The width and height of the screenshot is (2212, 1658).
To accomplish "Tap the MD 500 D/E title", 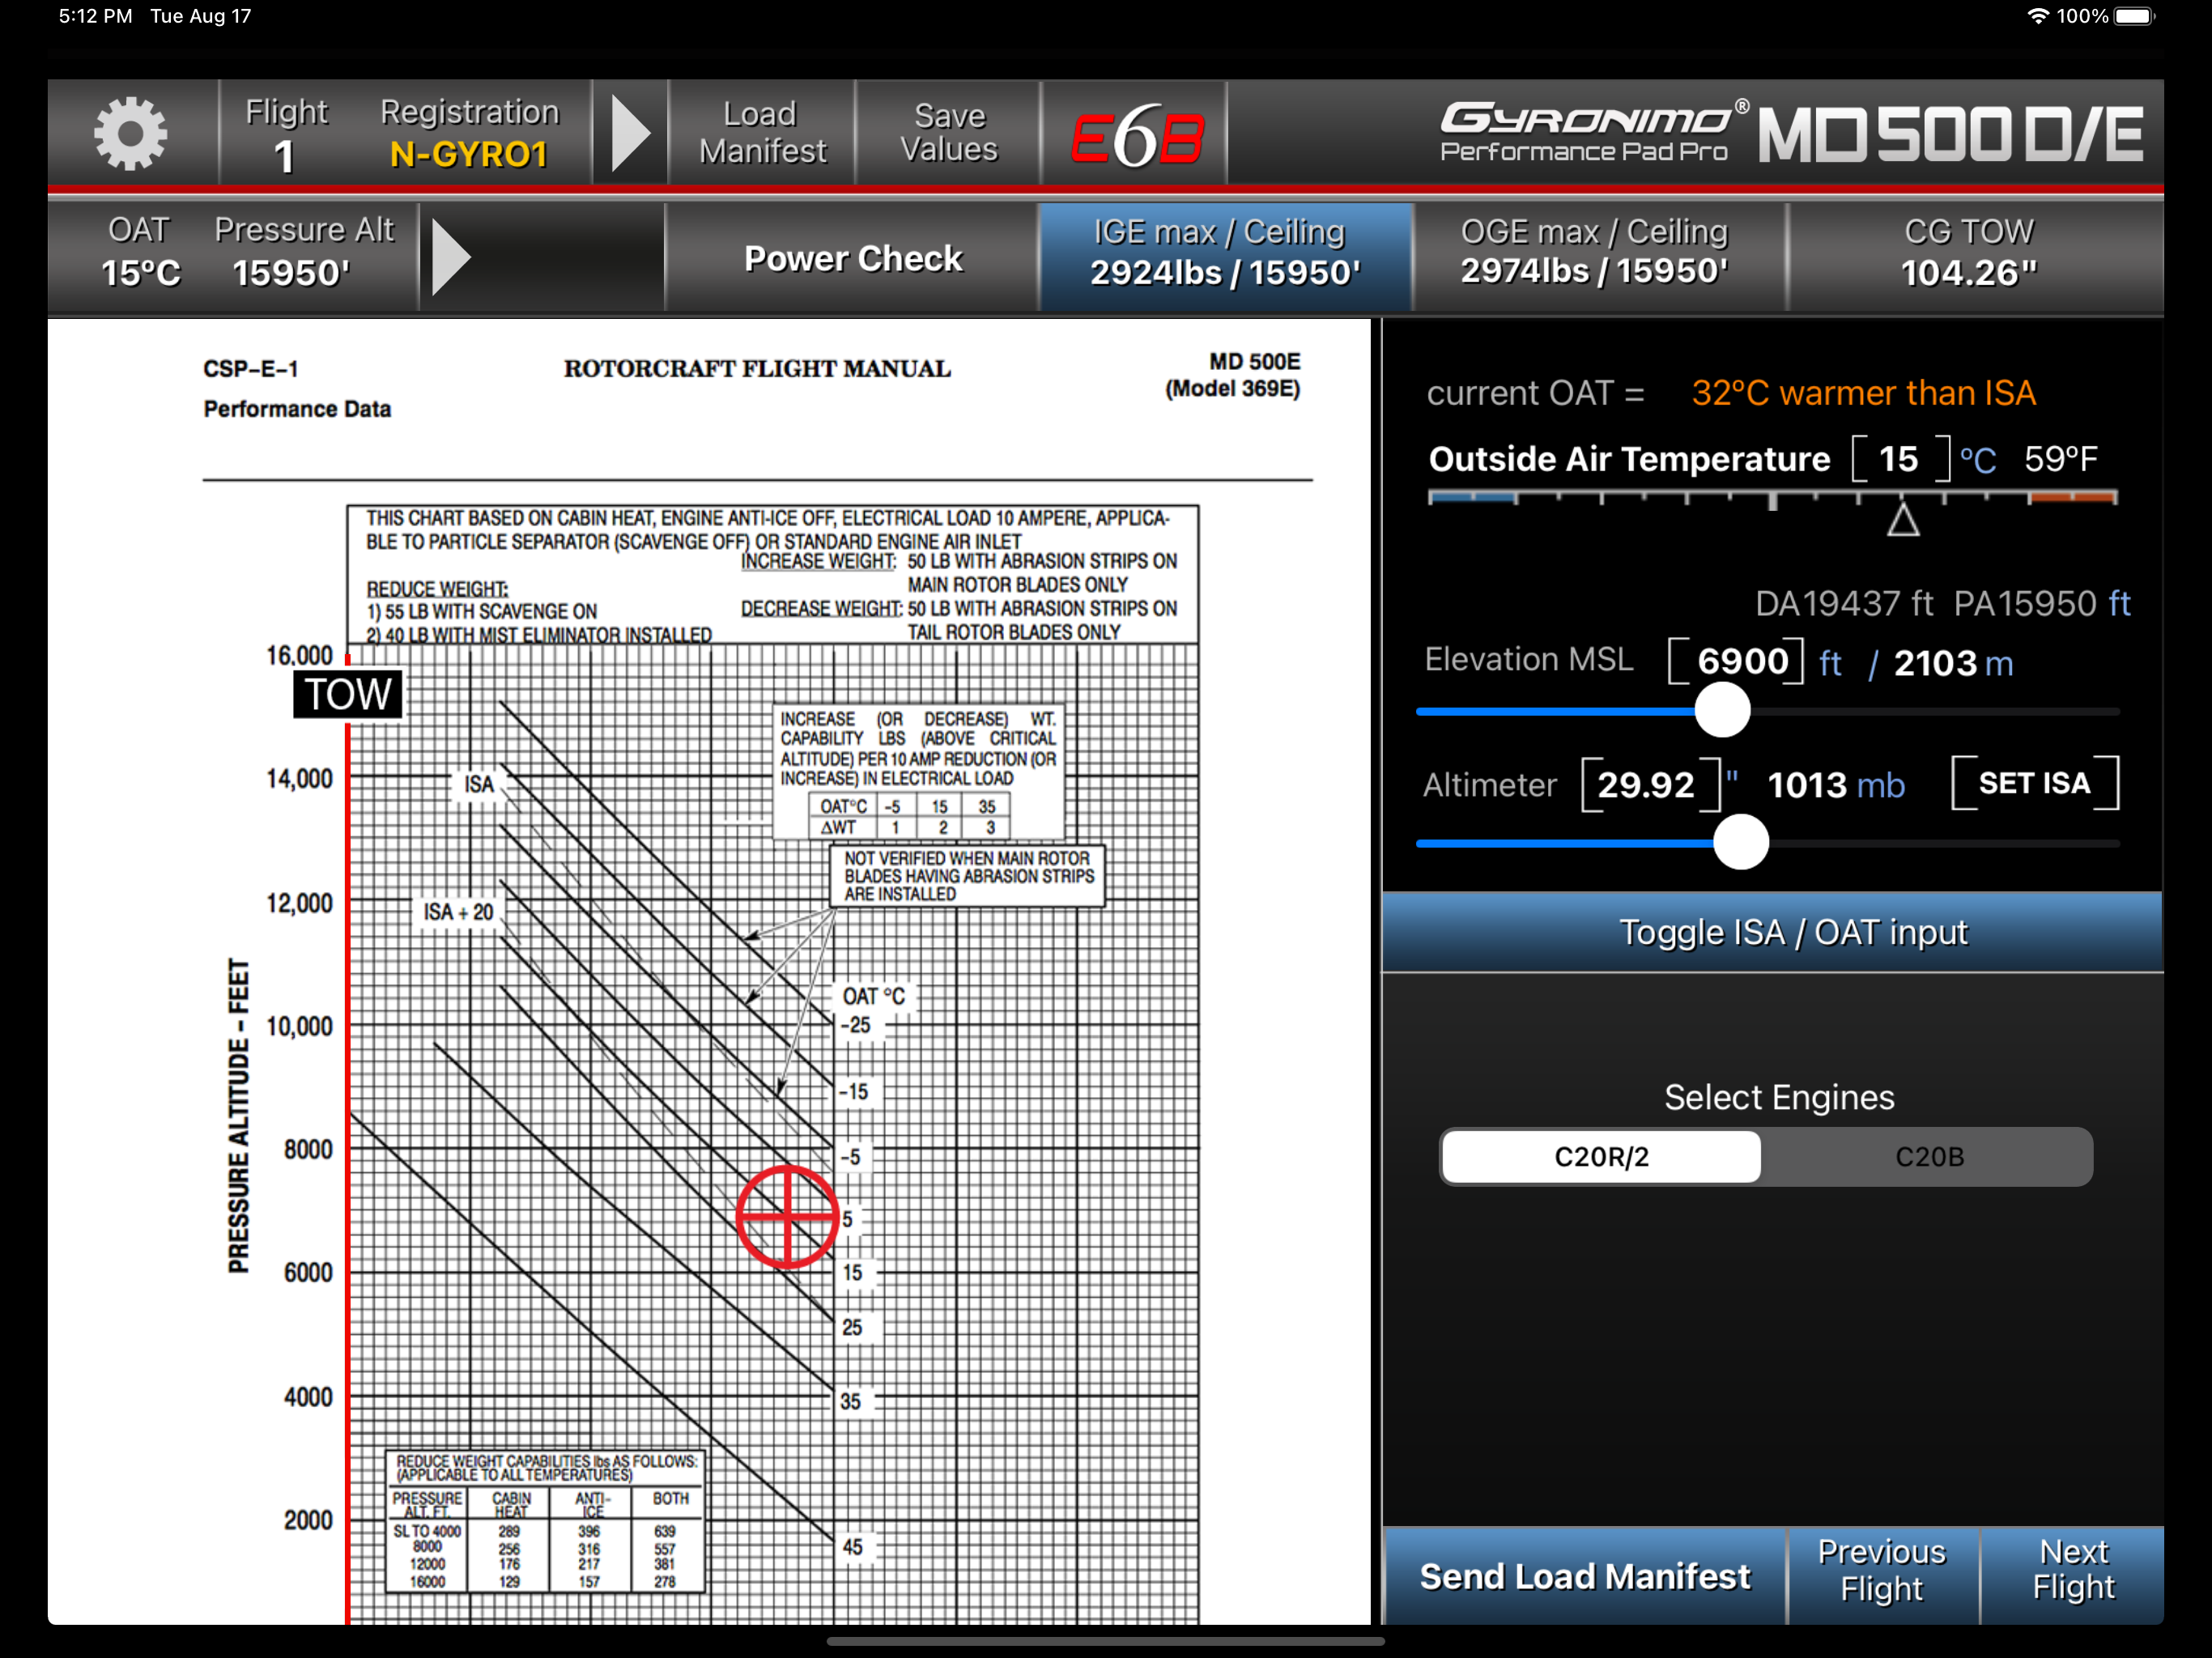I will coord(1950,135).
